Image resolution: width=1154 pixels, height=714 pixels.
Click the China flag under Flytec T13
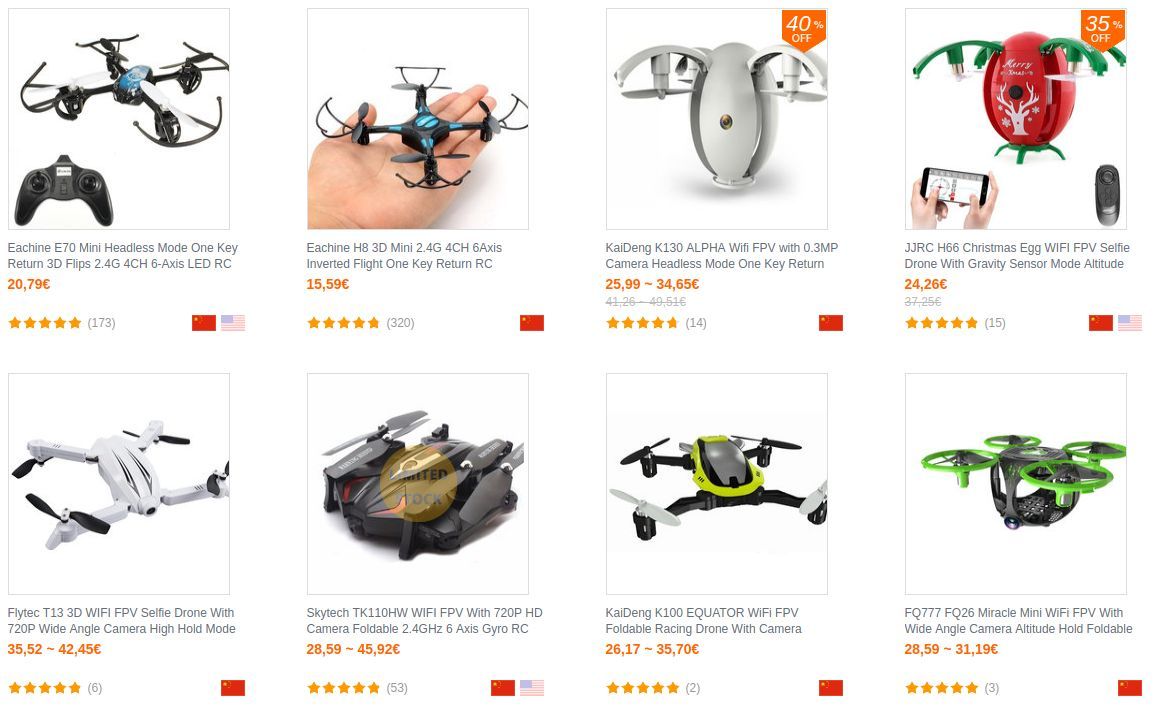233,688
